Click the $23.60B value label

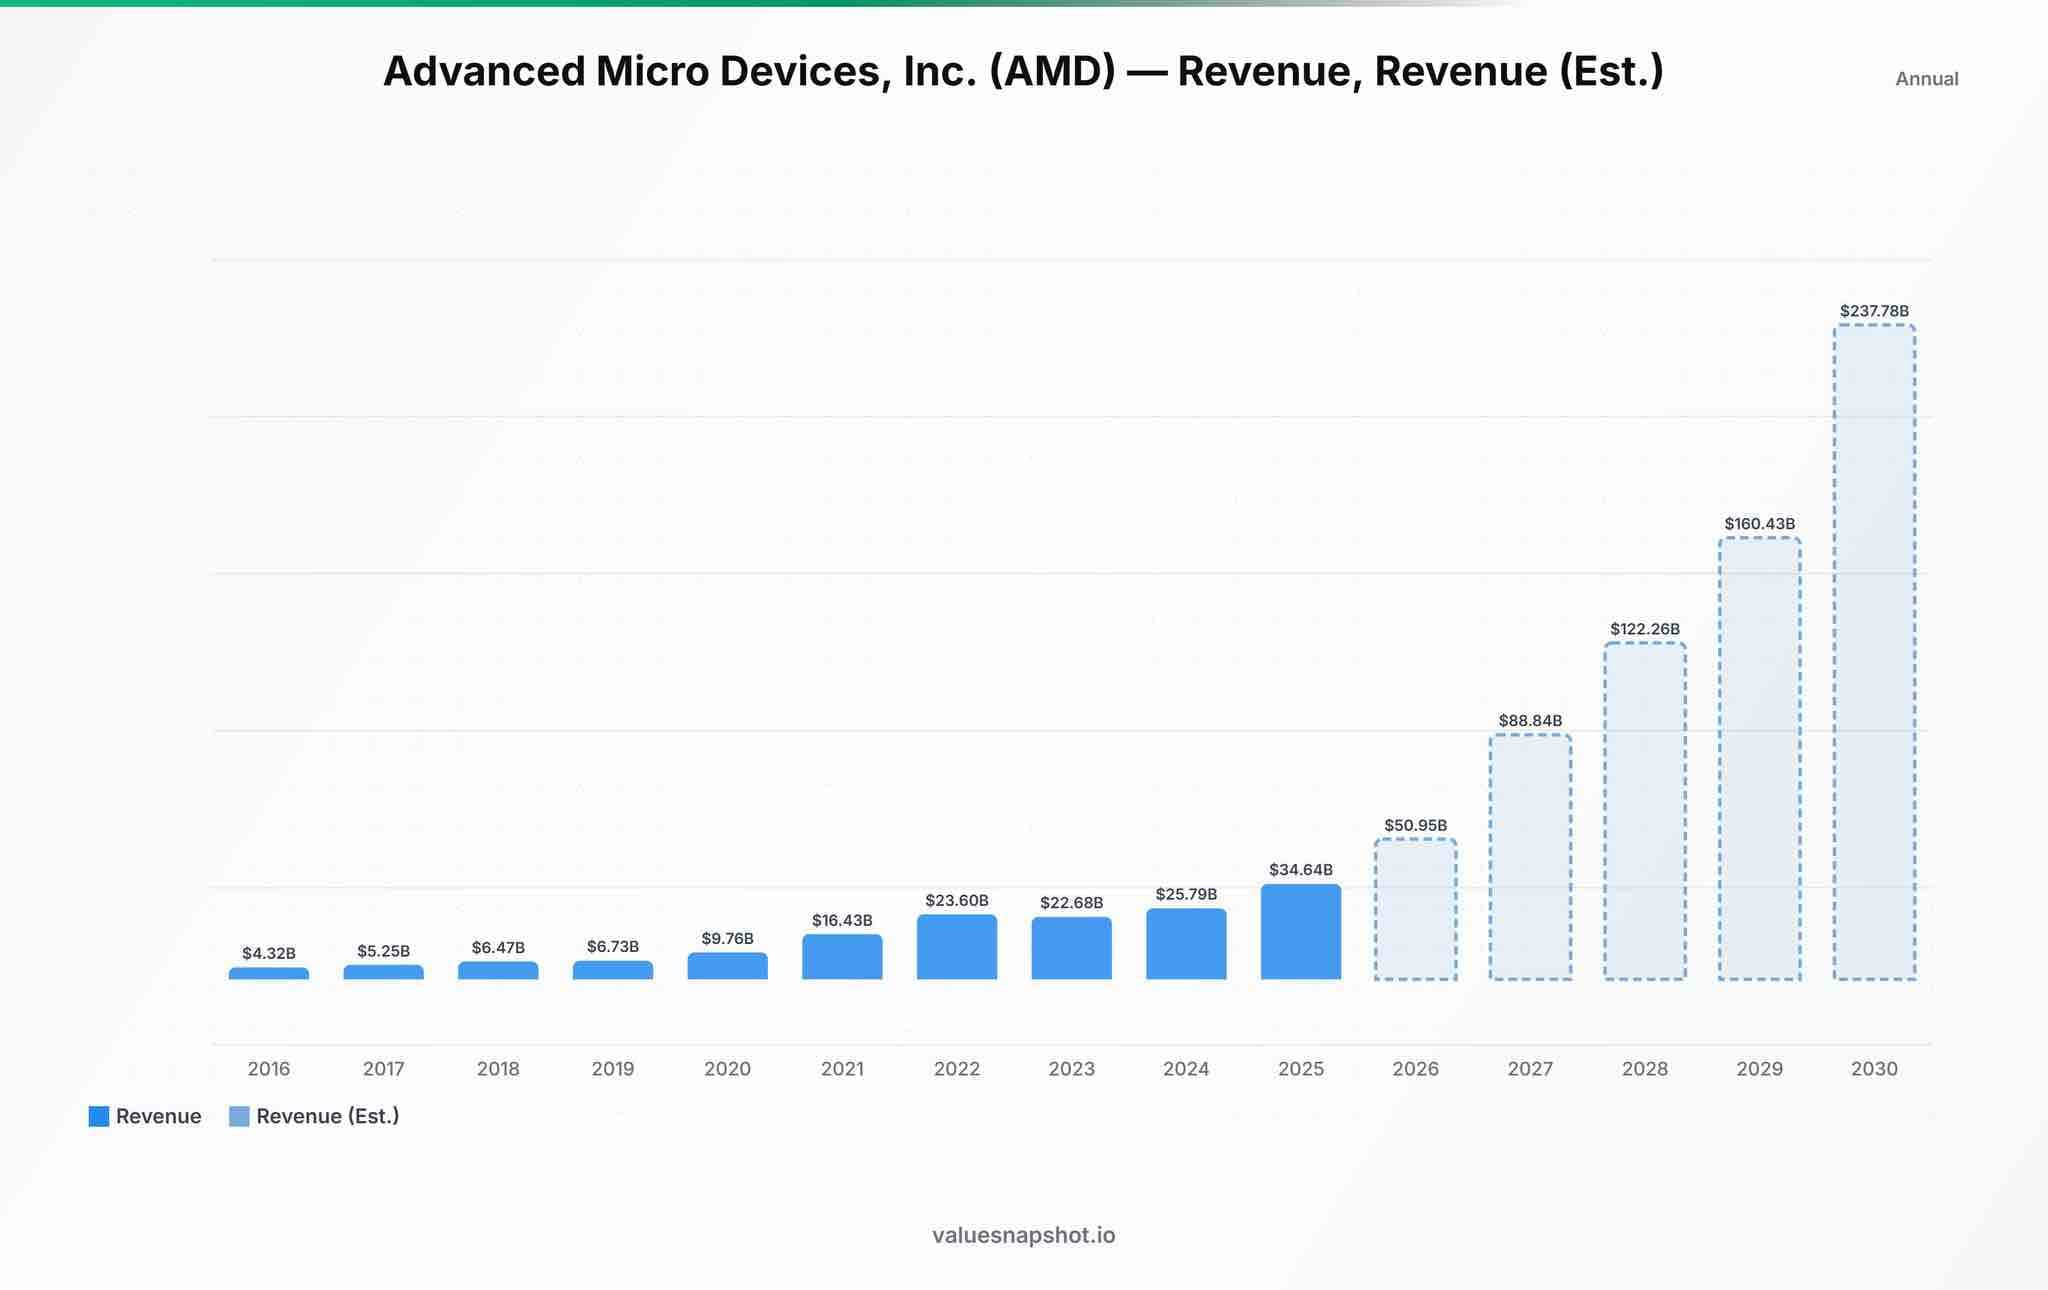coord(957,900)
